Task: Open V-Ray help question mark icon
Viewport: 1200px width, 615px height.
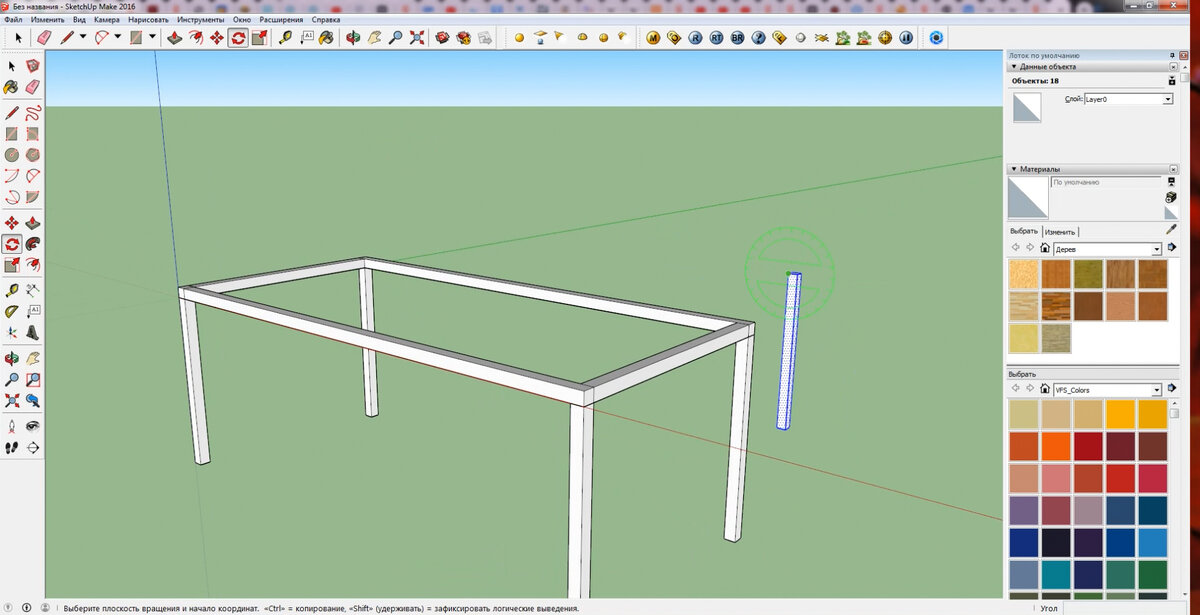Action: pyautogui.click(x=758, y=37)
